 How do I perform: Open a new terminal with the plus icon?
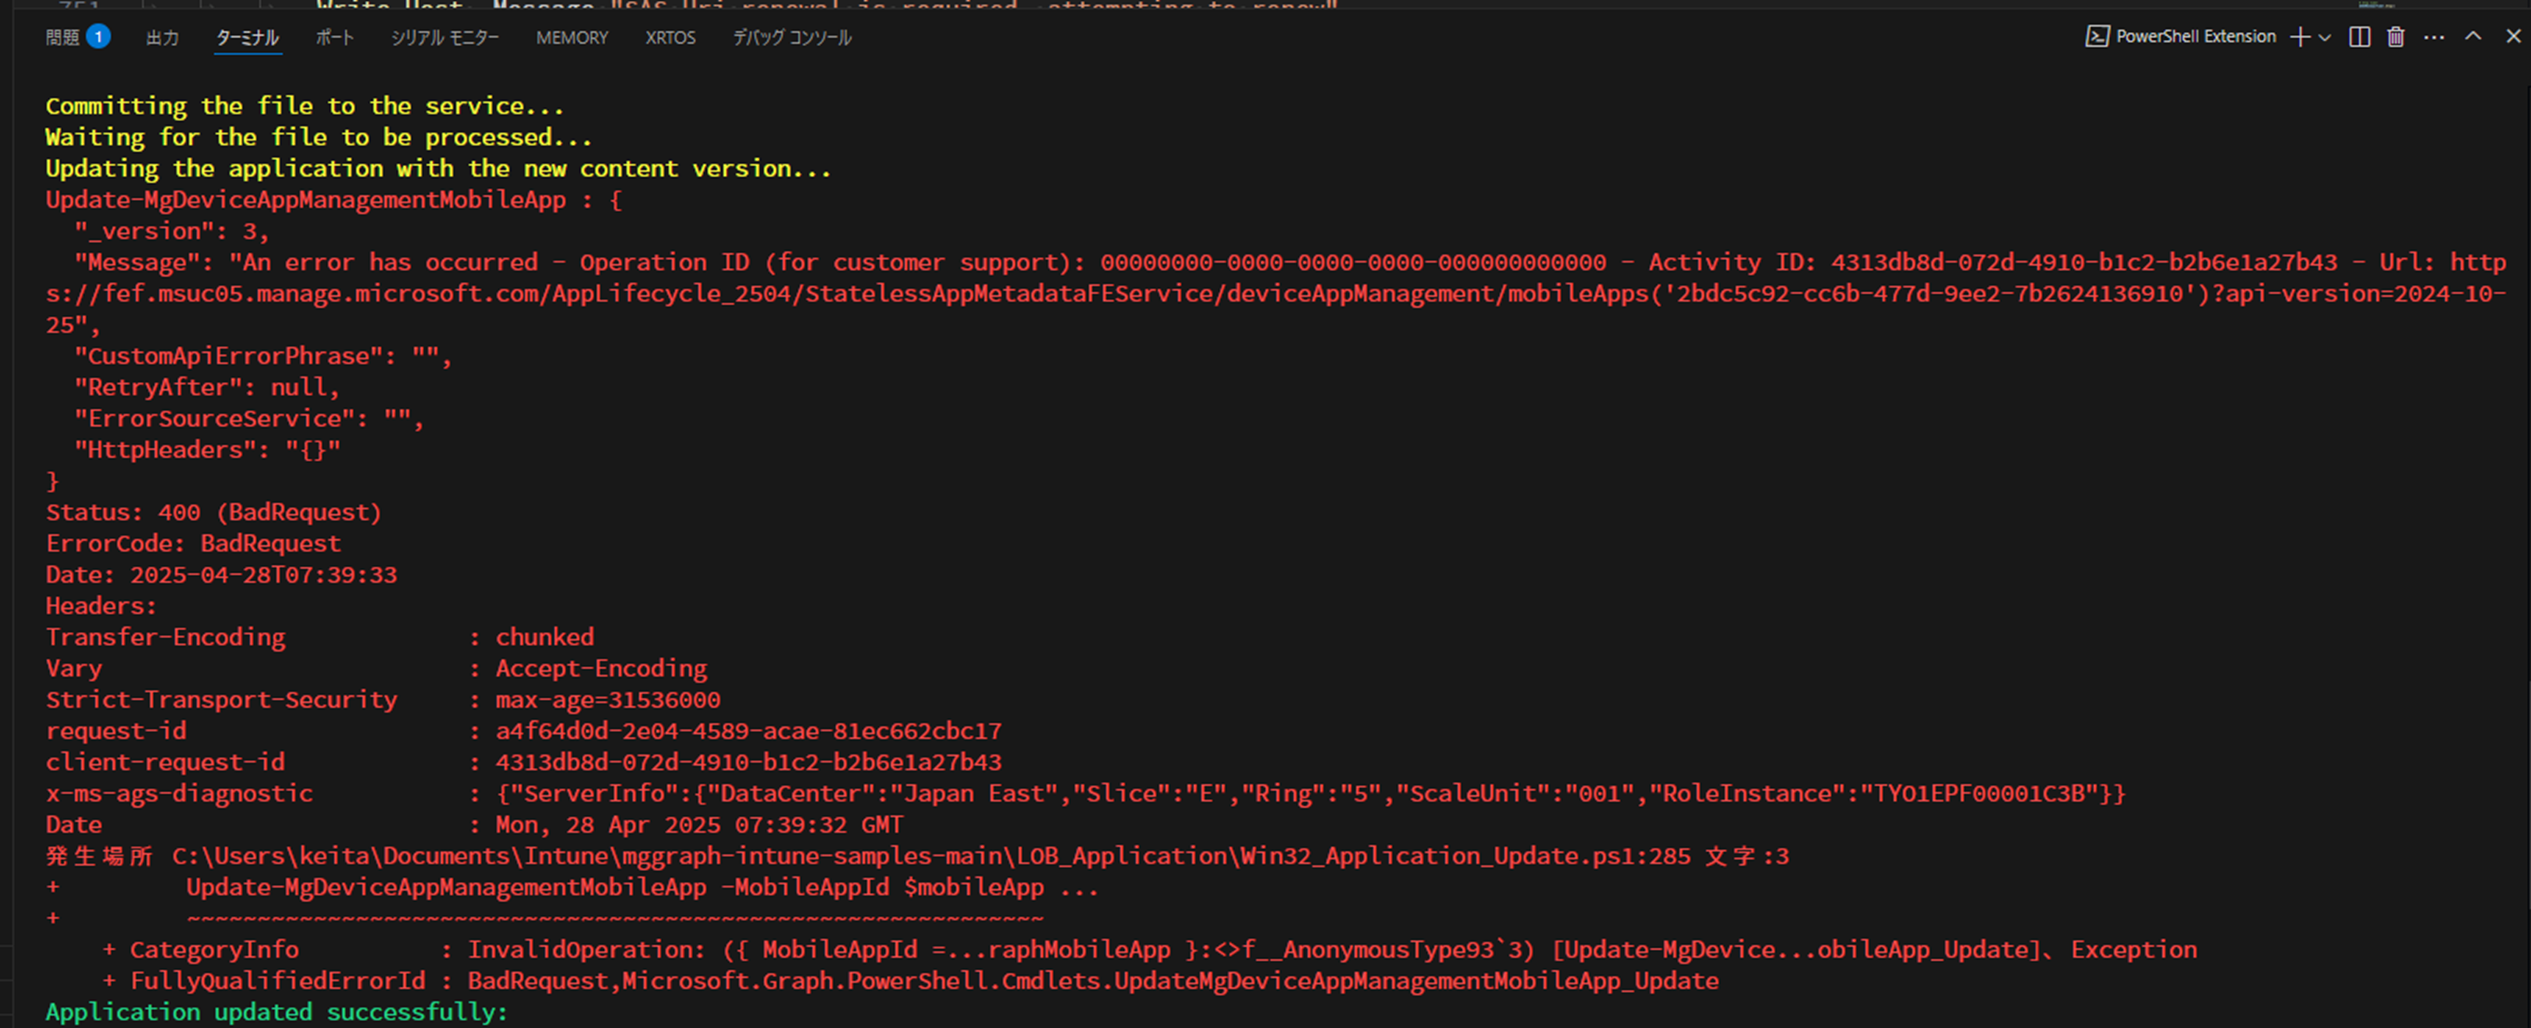pos(2299,37)
